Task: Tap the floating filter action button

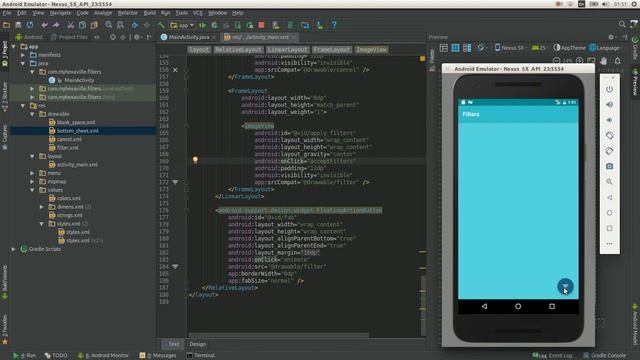Action: [565, 287]
